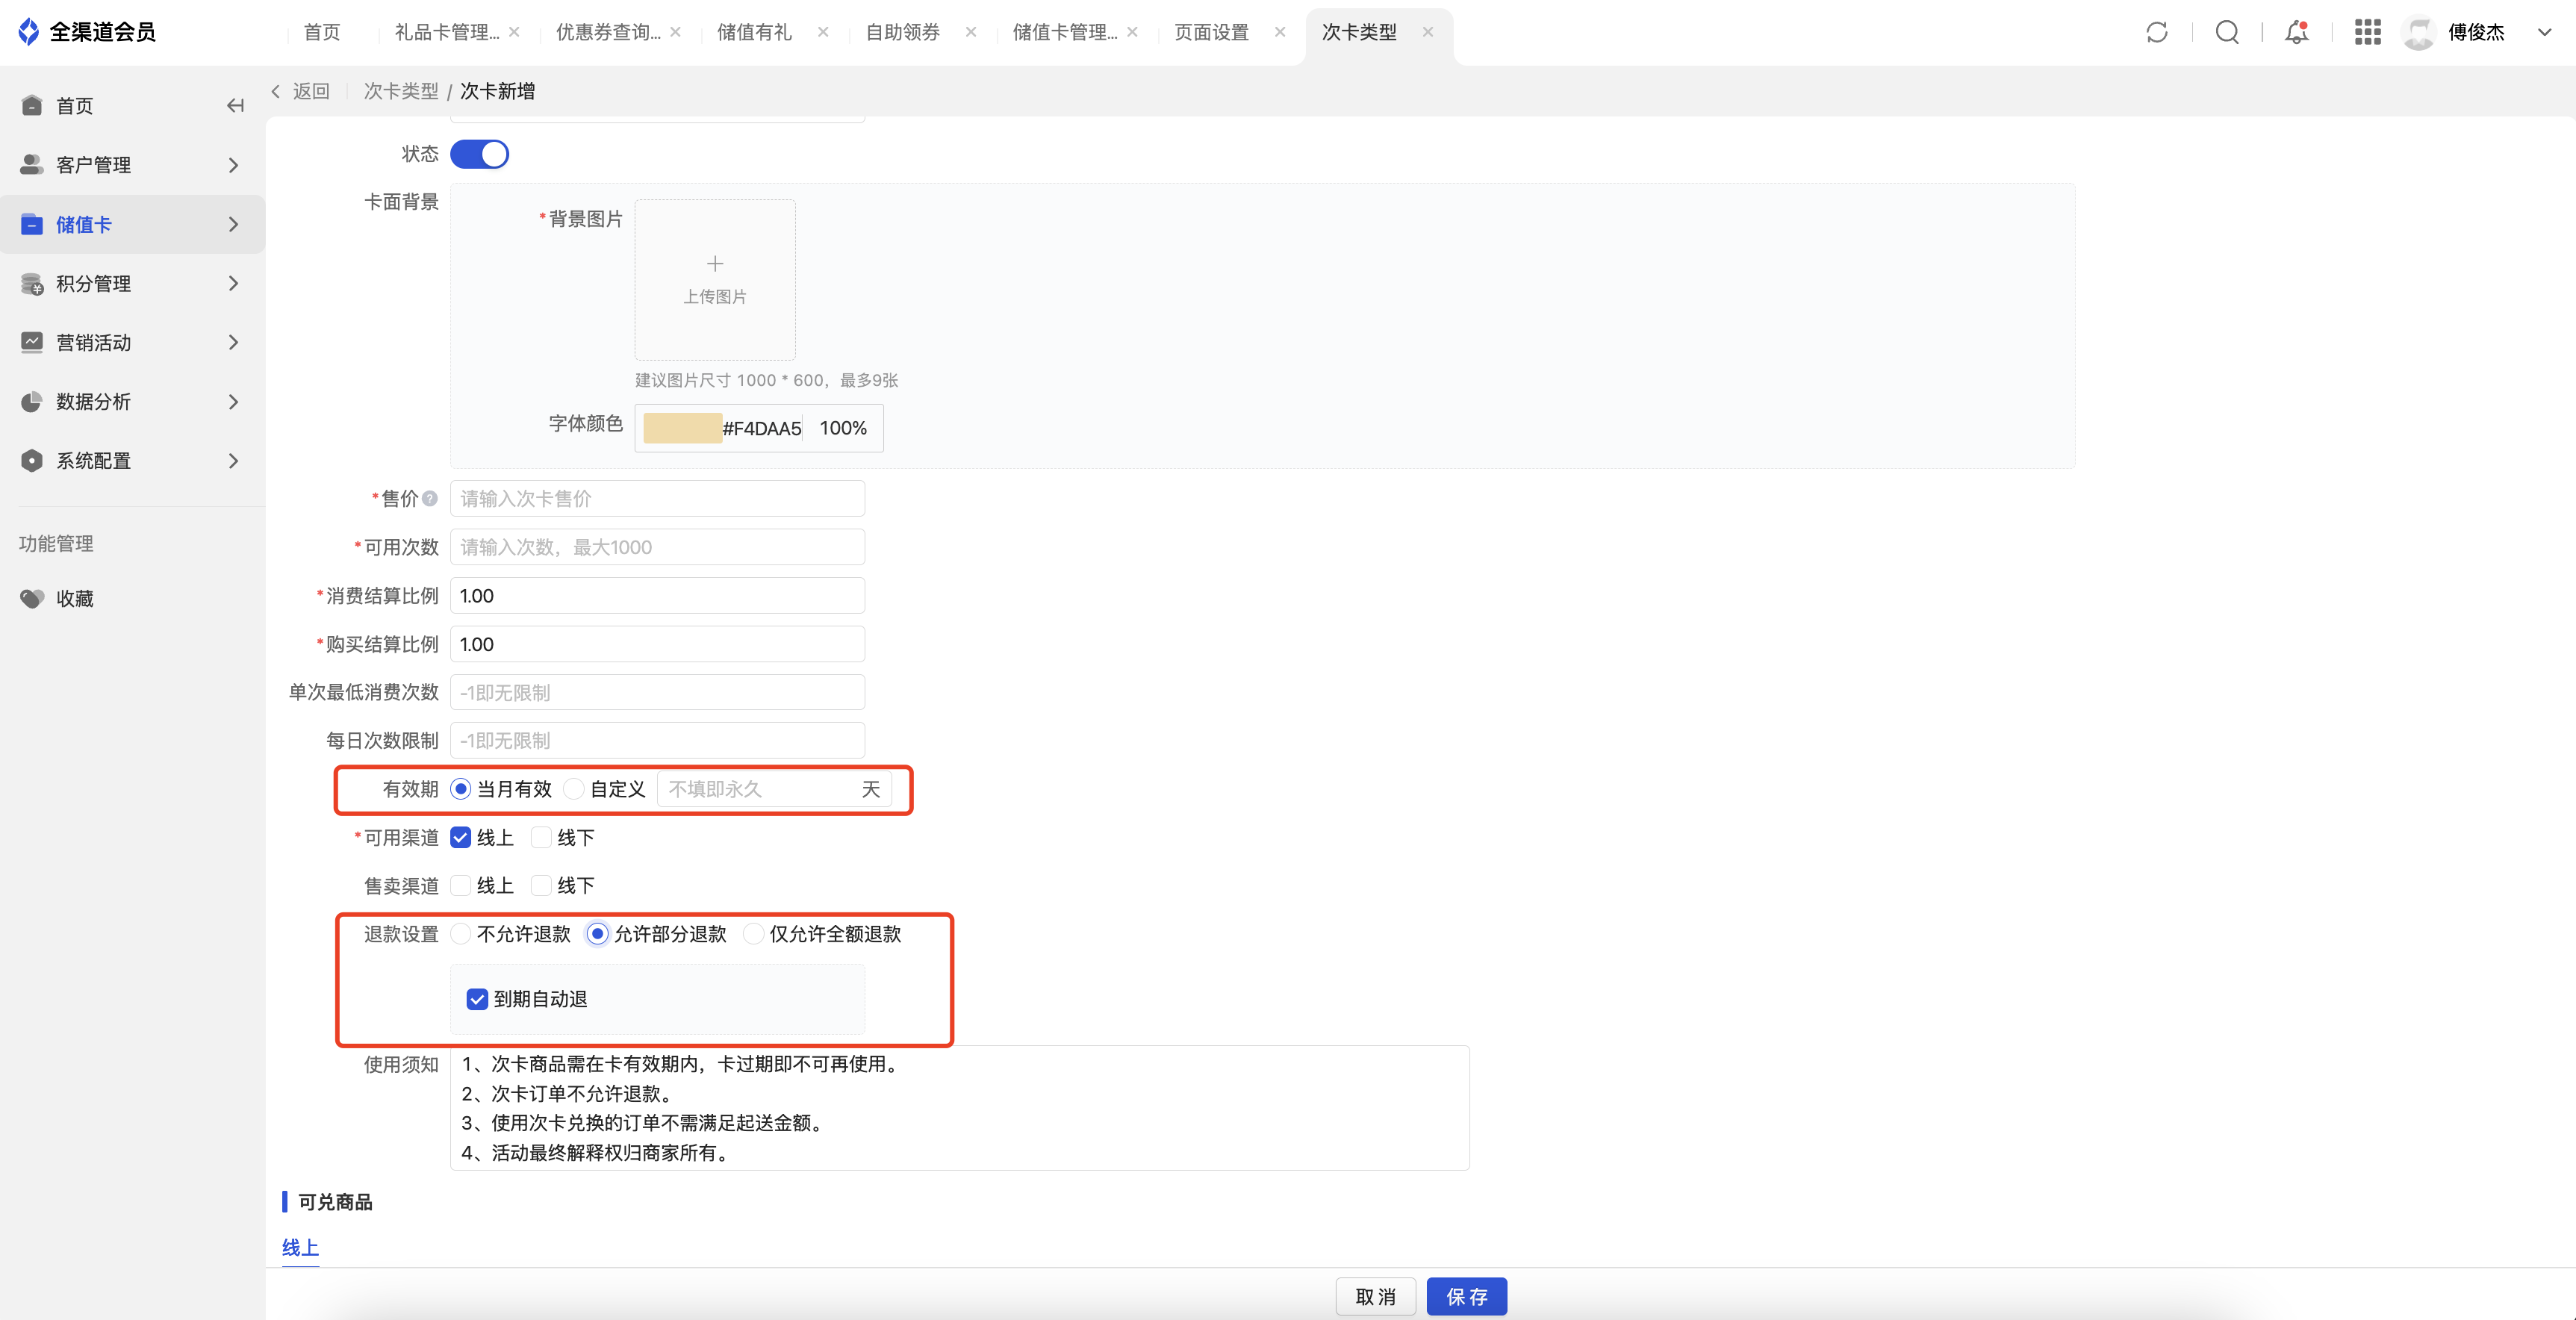Close the 储值有礼 tab

(x=822, y=32)
